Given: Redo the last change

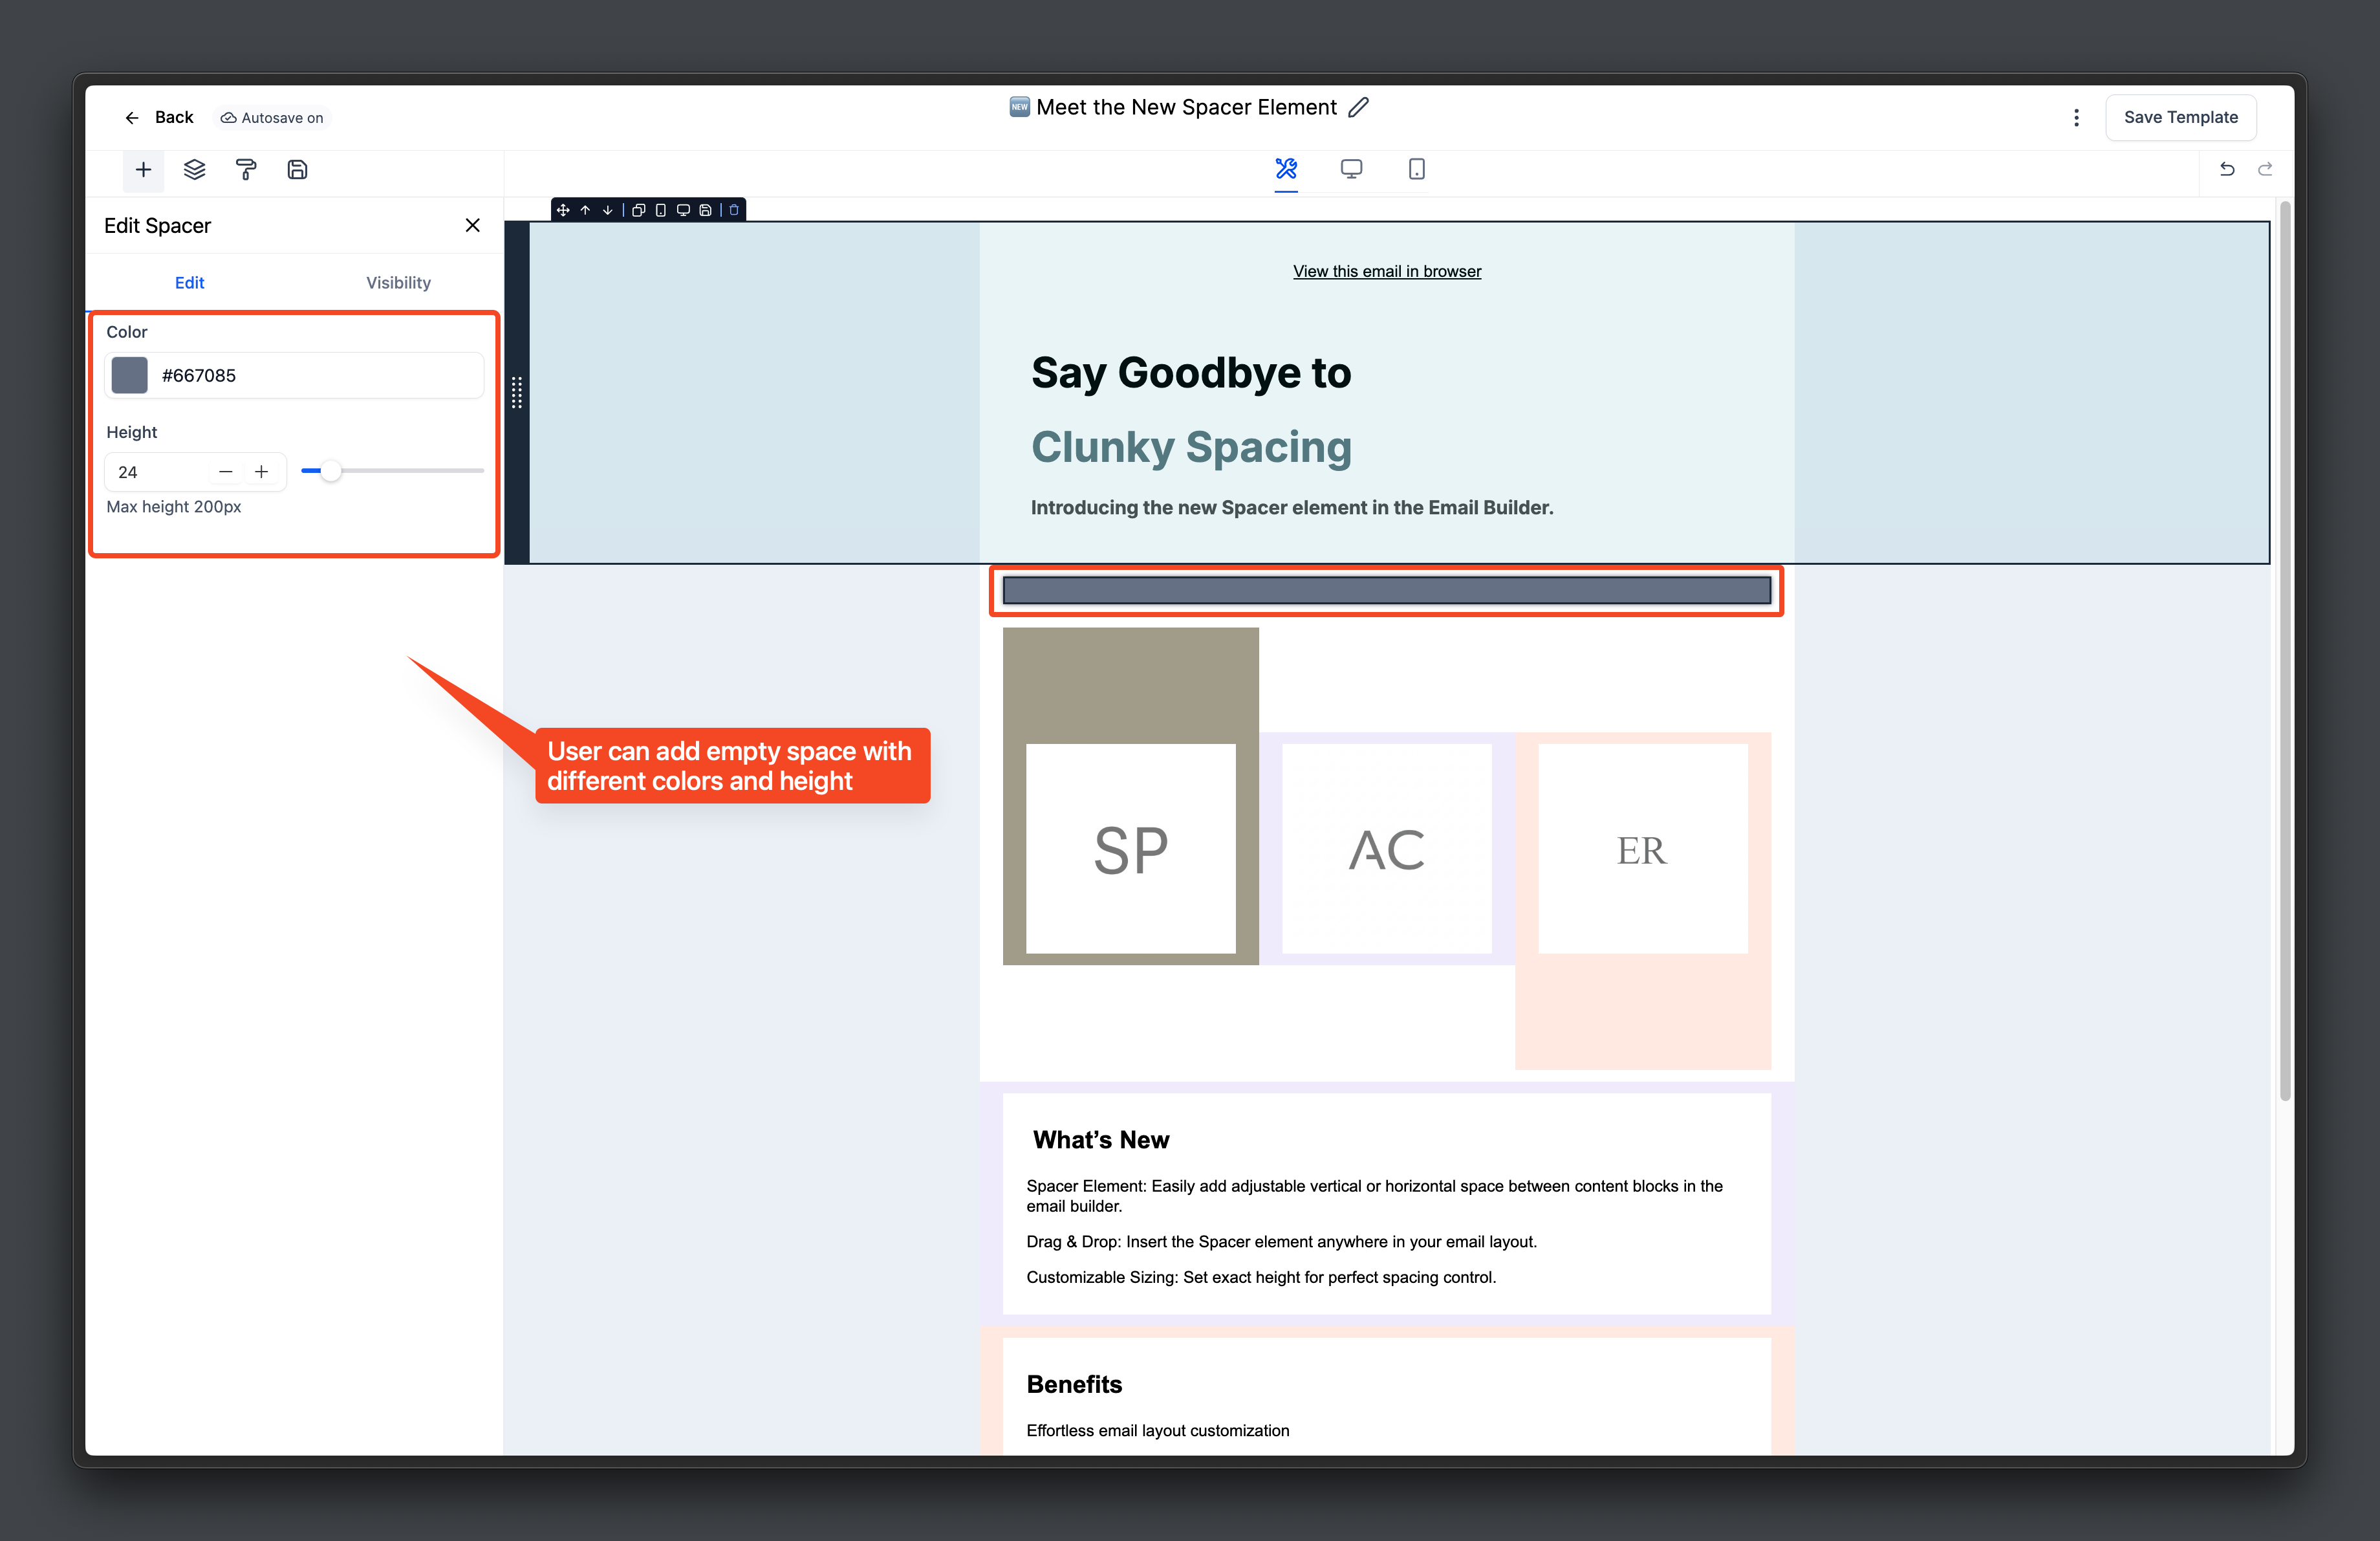Looking at the screenshot, I should [x=2265, y=169].
